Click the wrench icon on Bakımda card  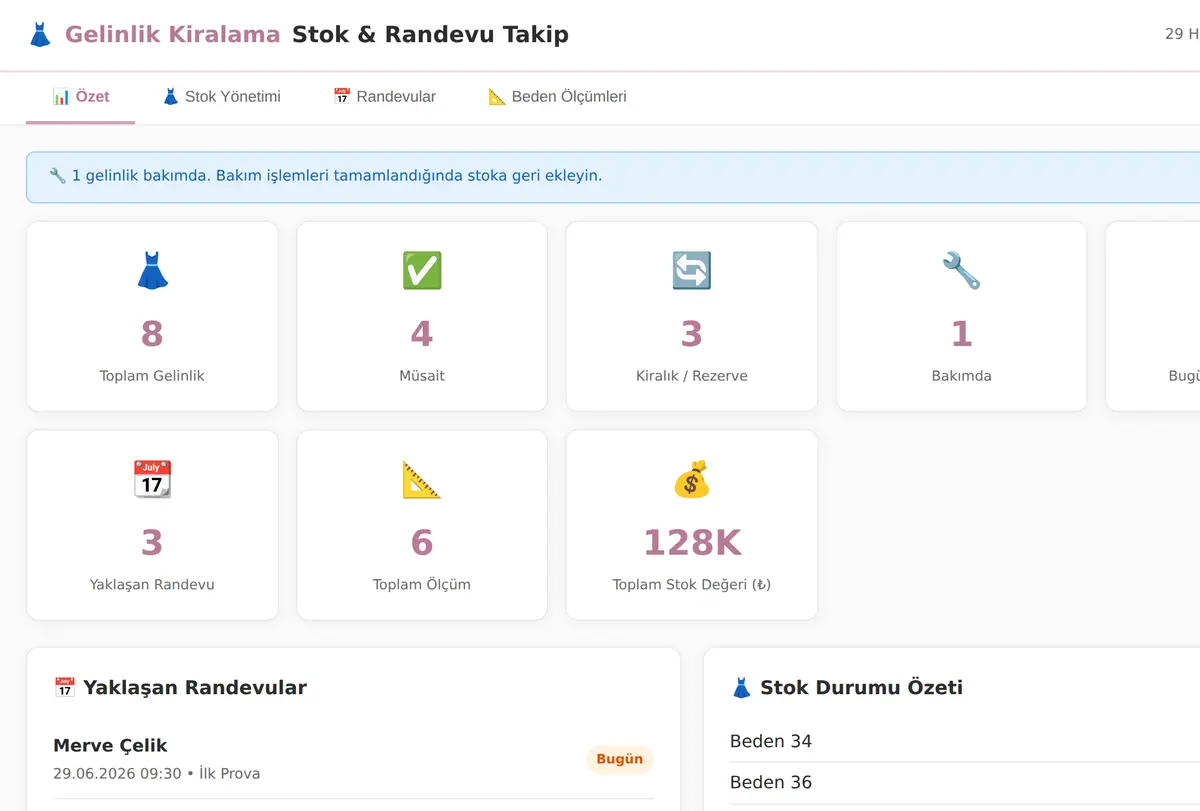(x=961, y=271)
